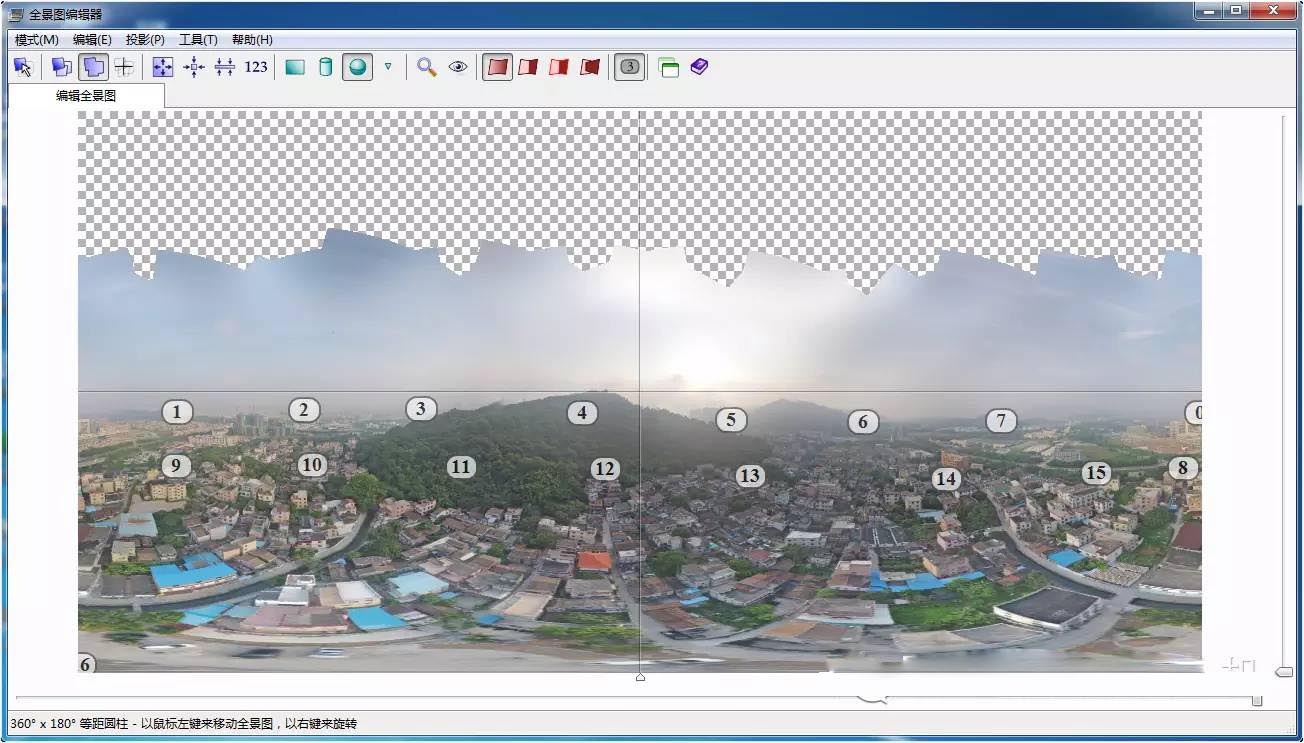Open the 投影(P) menu
The height and width of the screenshot is (743, 1304).
[x=145, y=40]
